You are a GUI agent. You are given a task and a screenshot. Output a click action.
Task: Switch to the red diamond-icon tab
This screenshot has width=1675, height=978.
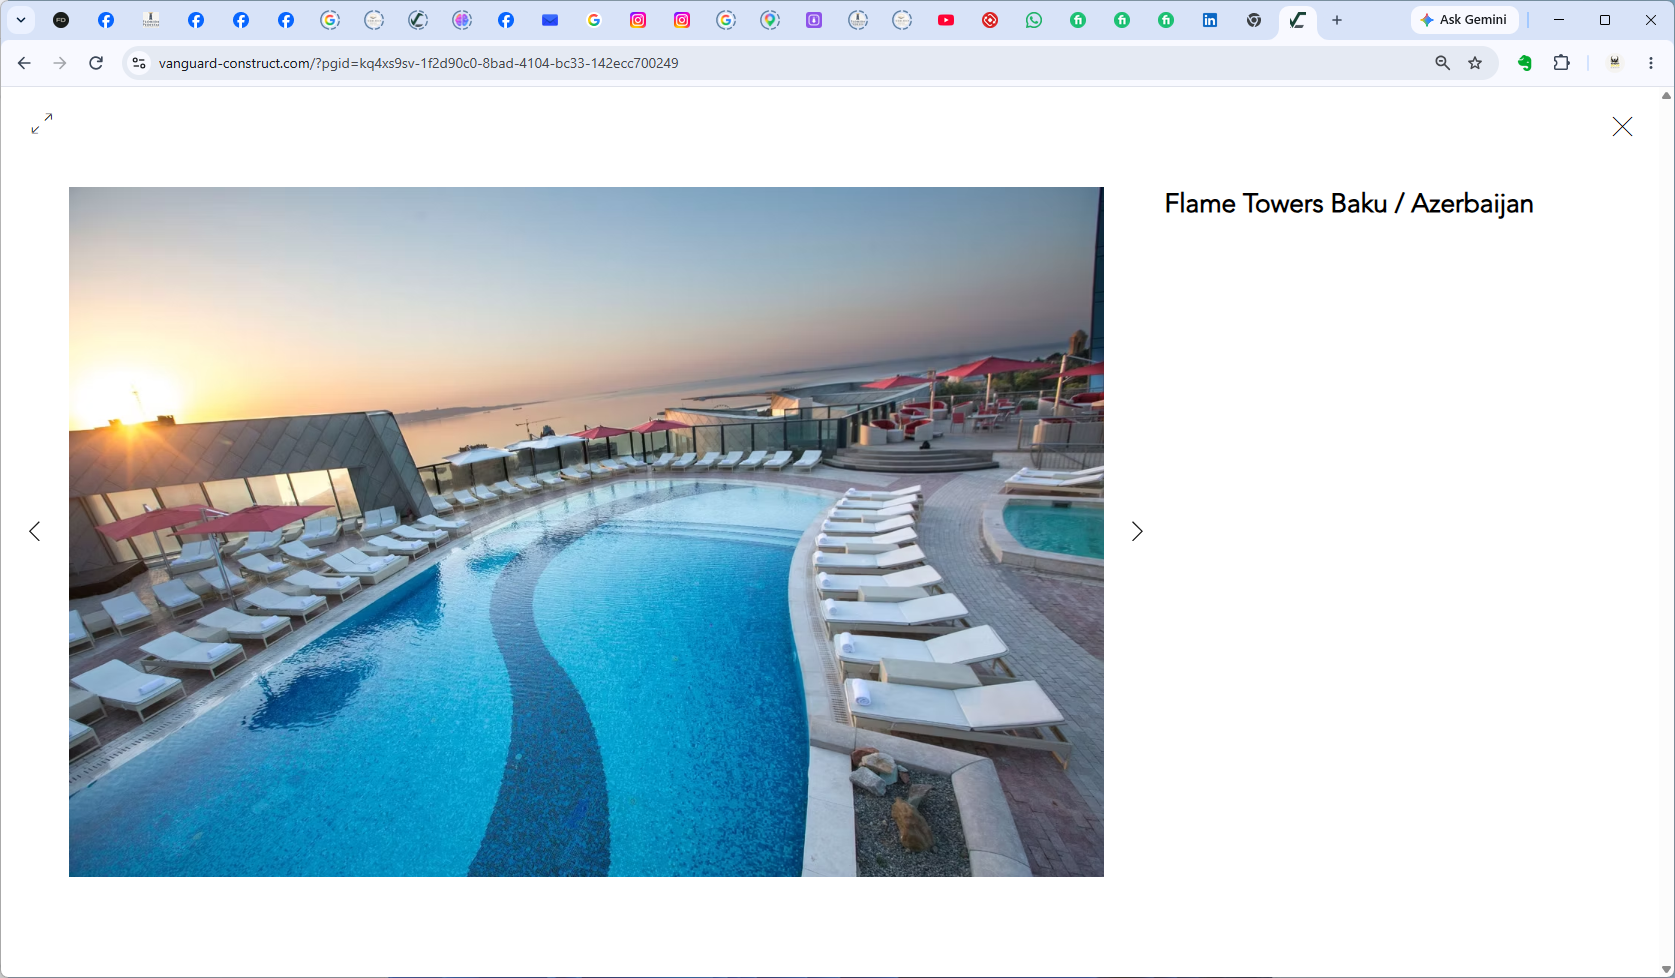click(x=990, y=20)
